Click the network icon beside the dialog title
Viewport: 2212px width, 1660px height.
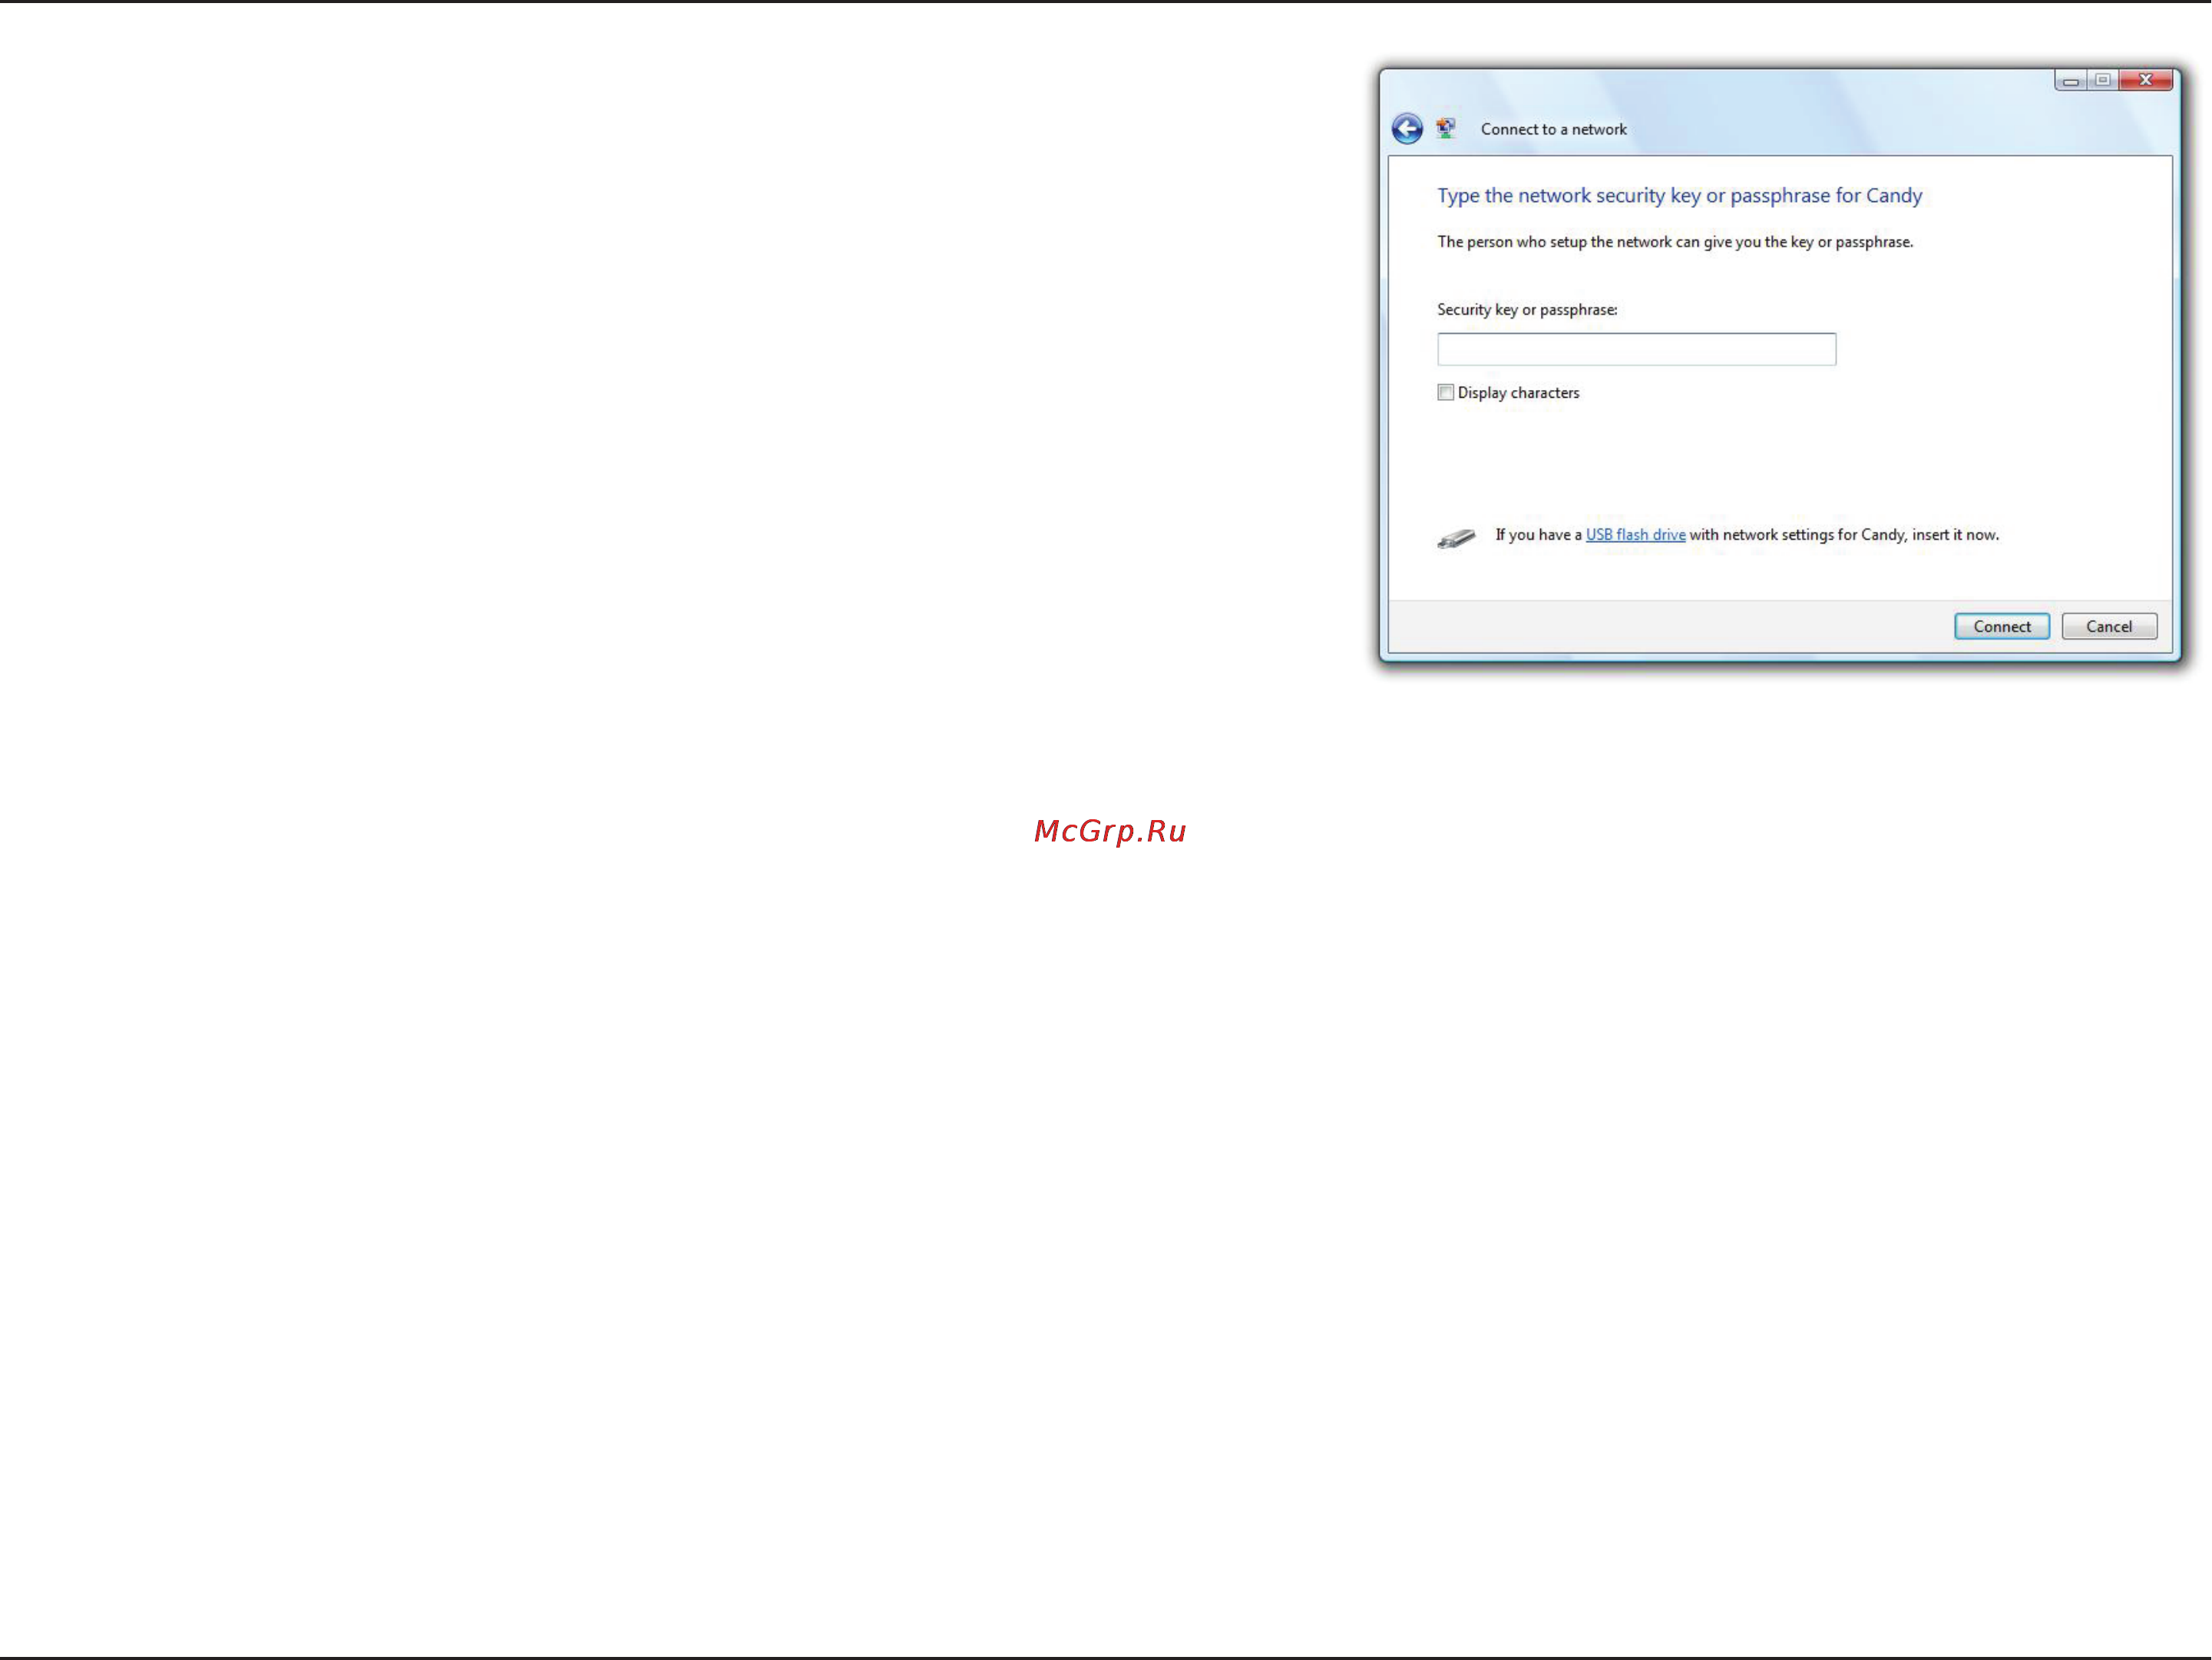click(1446, 128)
